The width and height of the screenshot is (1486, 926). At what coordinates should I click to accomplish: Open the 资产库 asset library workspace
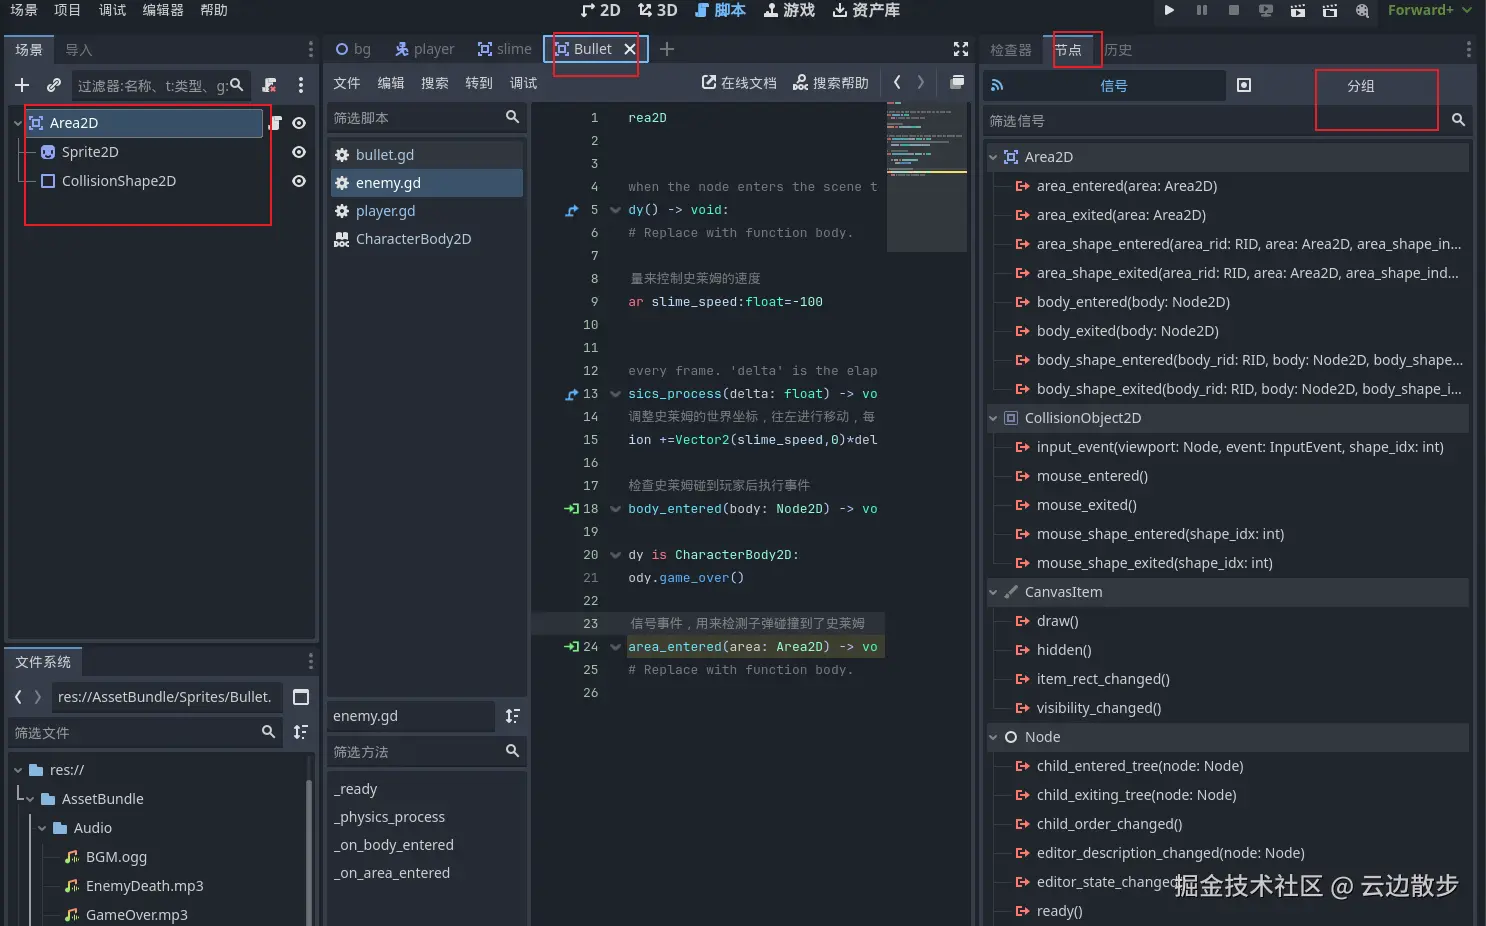pos(866,10)
